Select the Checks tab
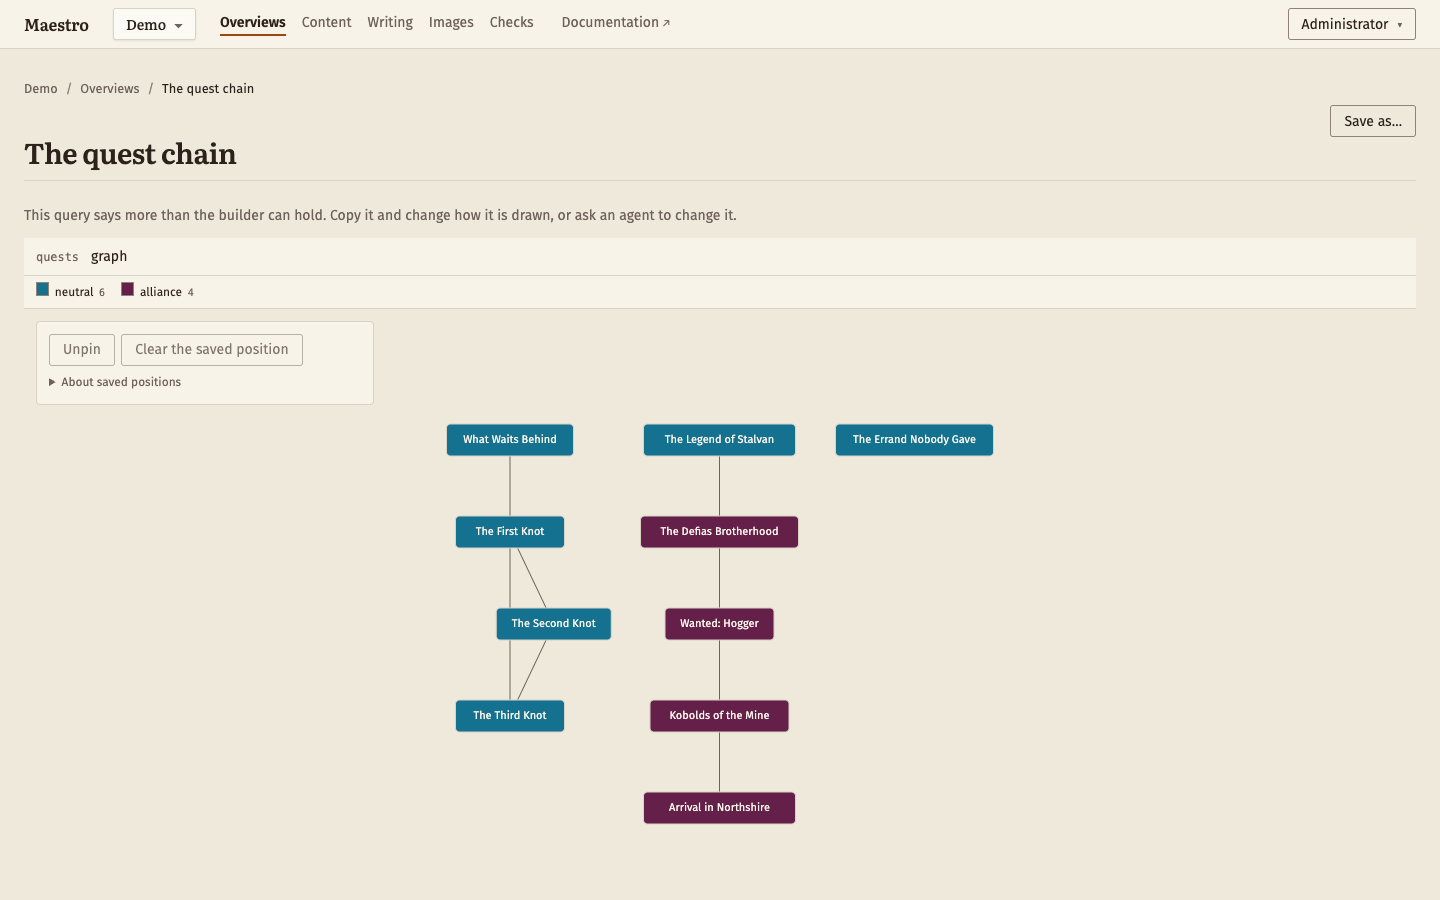The height and width of the screenshot is (900, 1440). (511, 22)
